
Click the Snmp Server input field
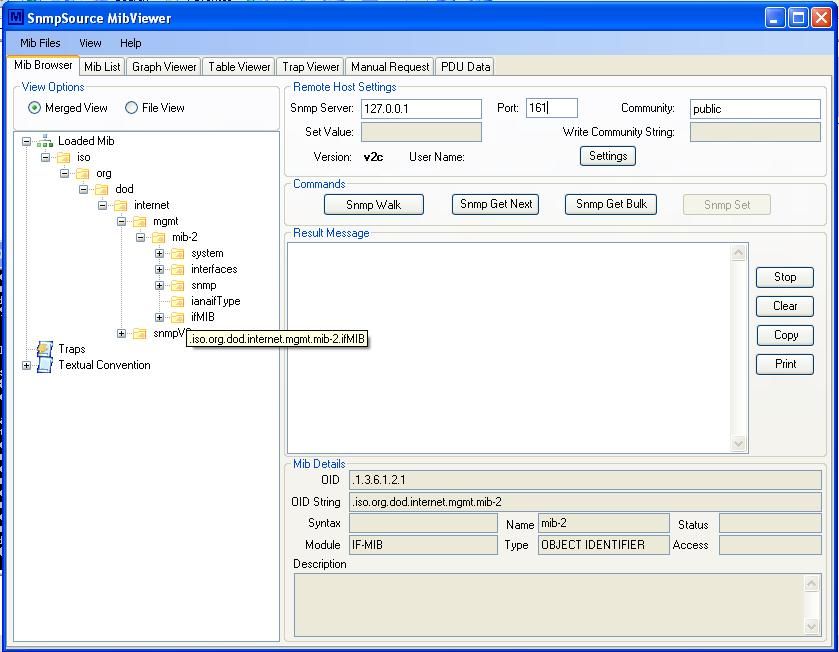[421, 108]
